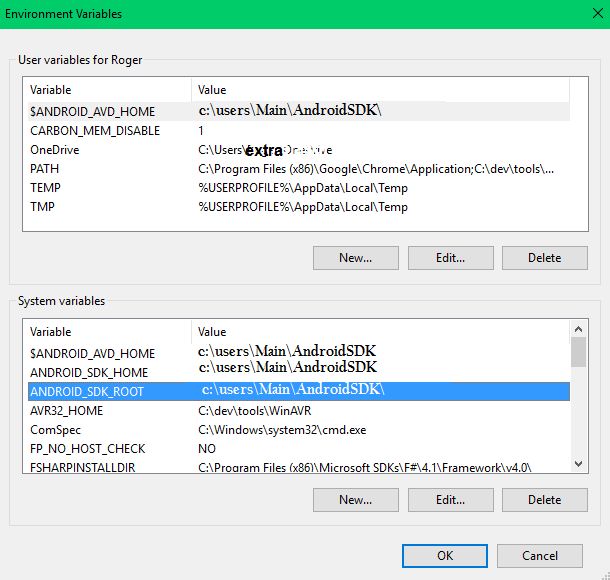Click New under System variables
Image resolution: width=610 pixels, height=580 pixels.
[x=356, y=500]
